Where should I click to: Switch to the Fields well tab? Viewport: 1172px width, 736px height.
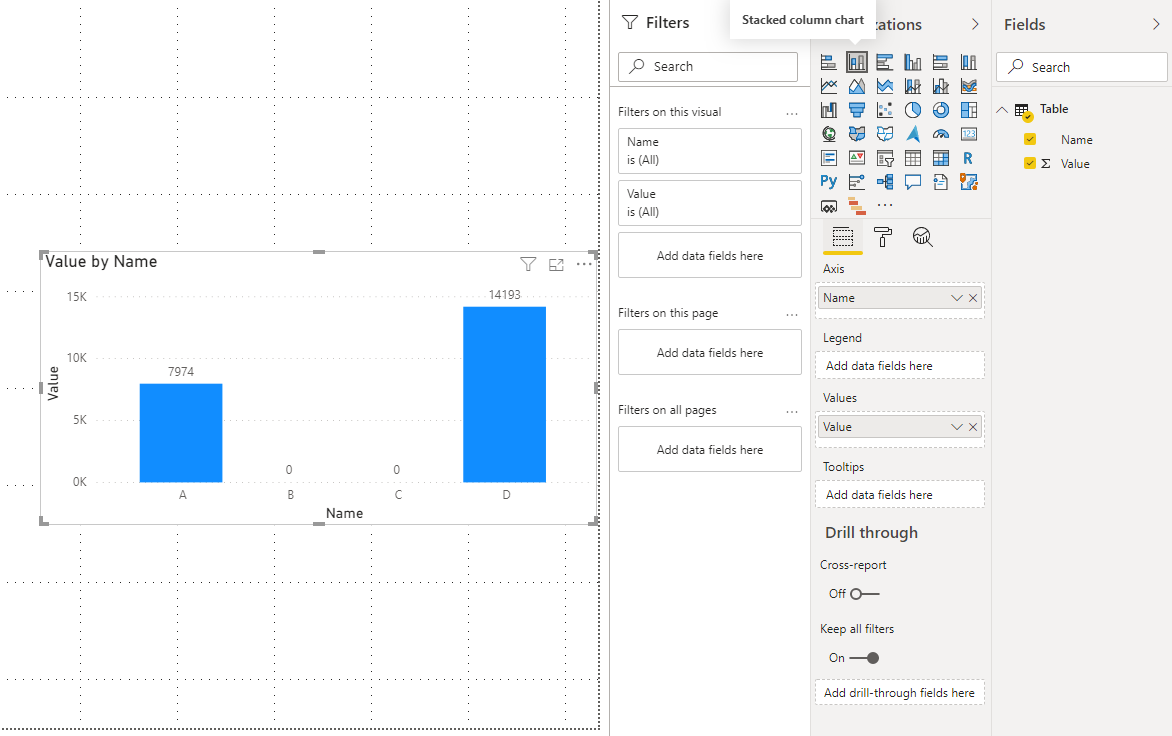pos(842,237)
